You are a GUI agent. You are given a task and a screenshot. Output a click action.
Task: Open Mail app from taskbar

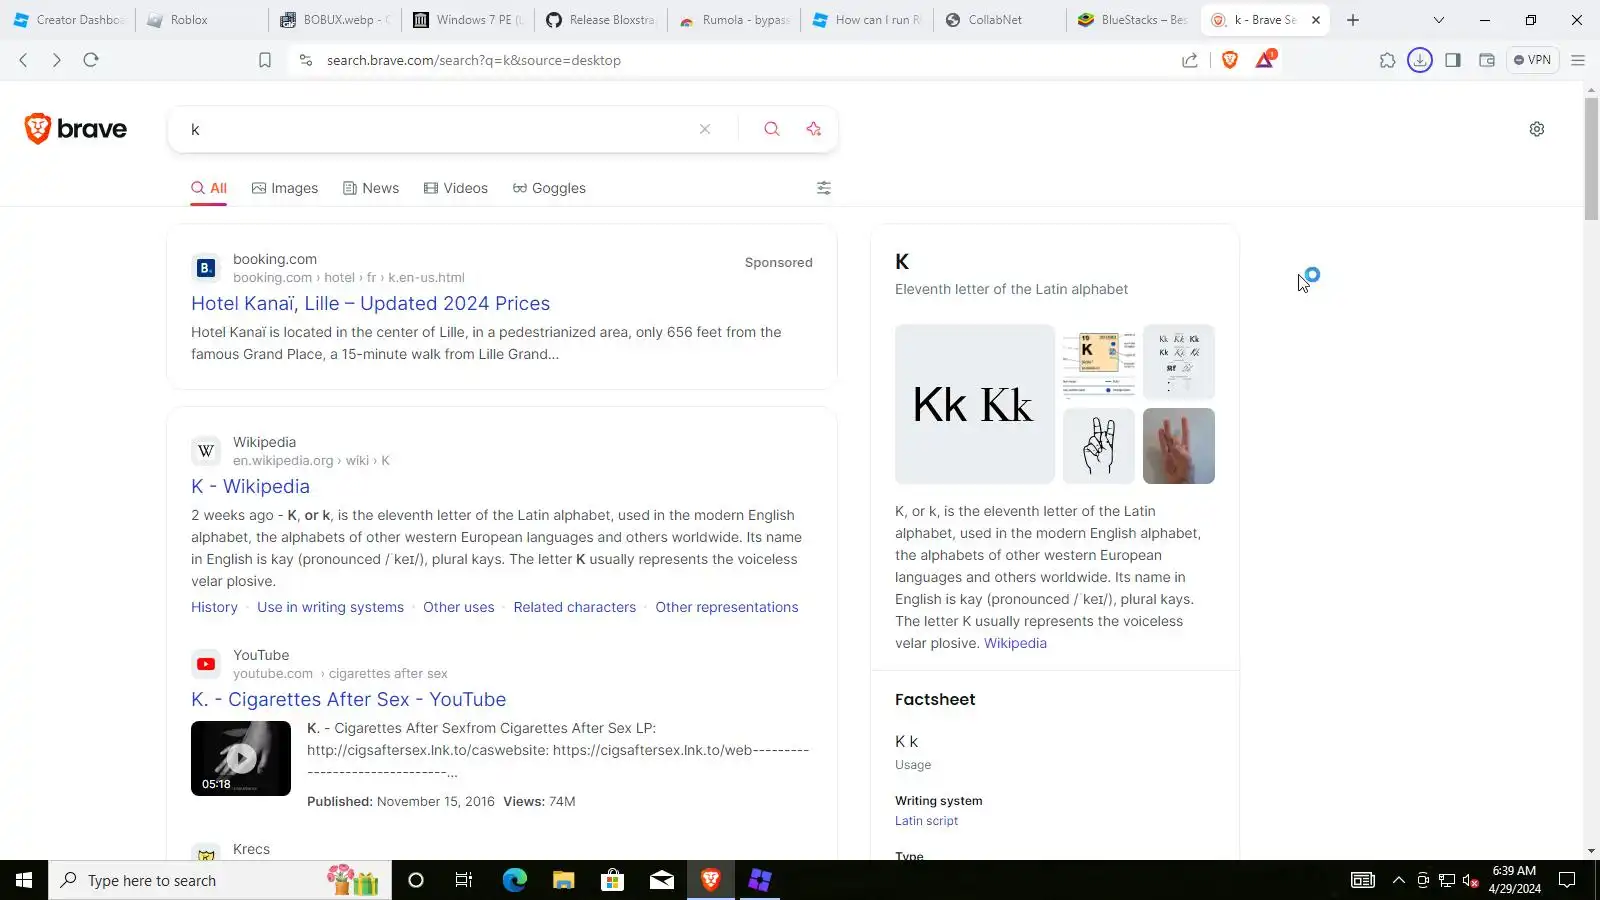coord(662,880)
